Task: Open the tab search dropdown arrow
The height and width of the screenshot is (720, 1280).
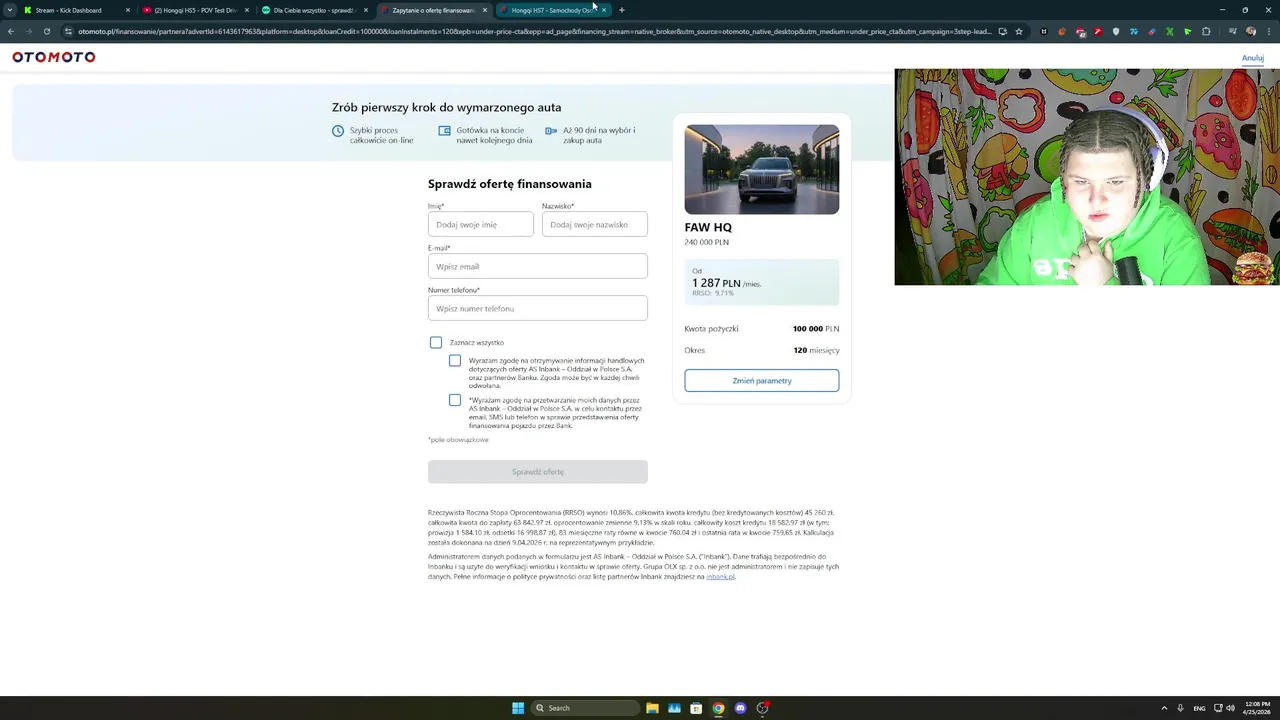Action: (x=10, y=10)
